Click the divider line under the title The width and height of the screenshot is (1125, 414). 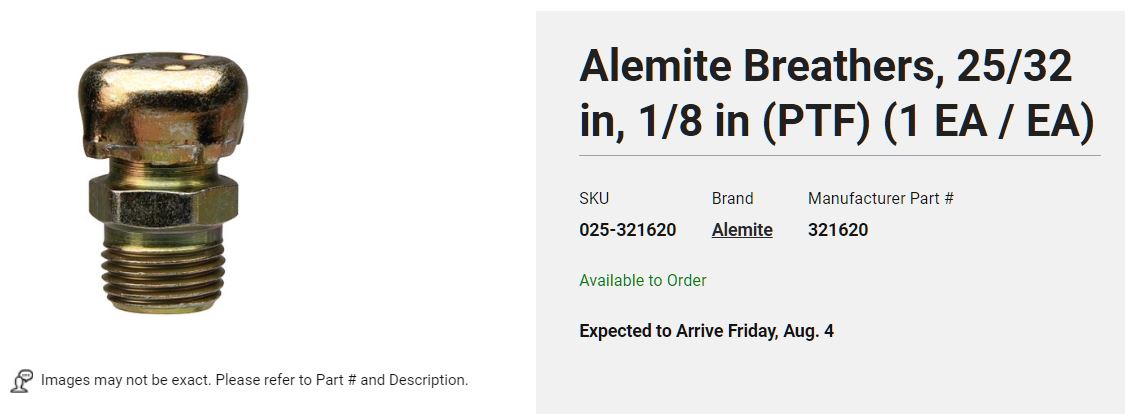(839, 155)
